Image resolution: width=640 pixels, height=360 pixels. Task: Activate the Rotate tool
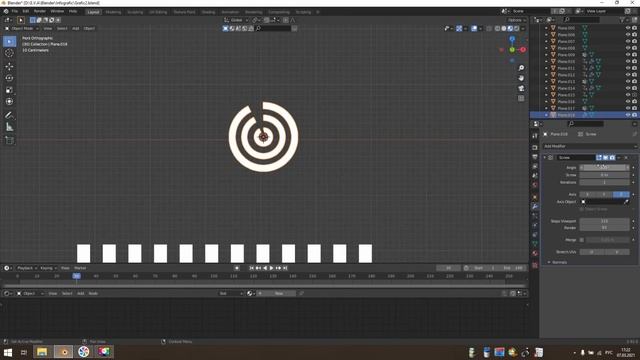click(9, 78)
